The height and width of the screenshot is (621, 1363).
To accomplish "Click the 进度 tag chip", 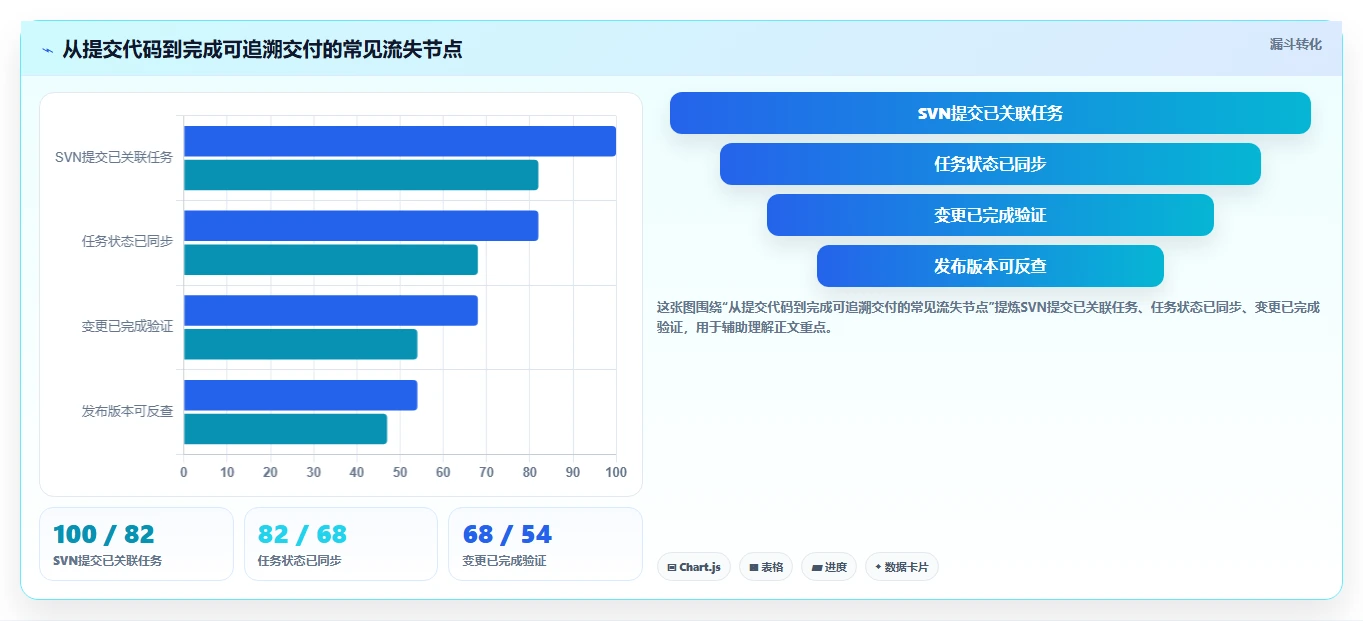I will [829, 567].
